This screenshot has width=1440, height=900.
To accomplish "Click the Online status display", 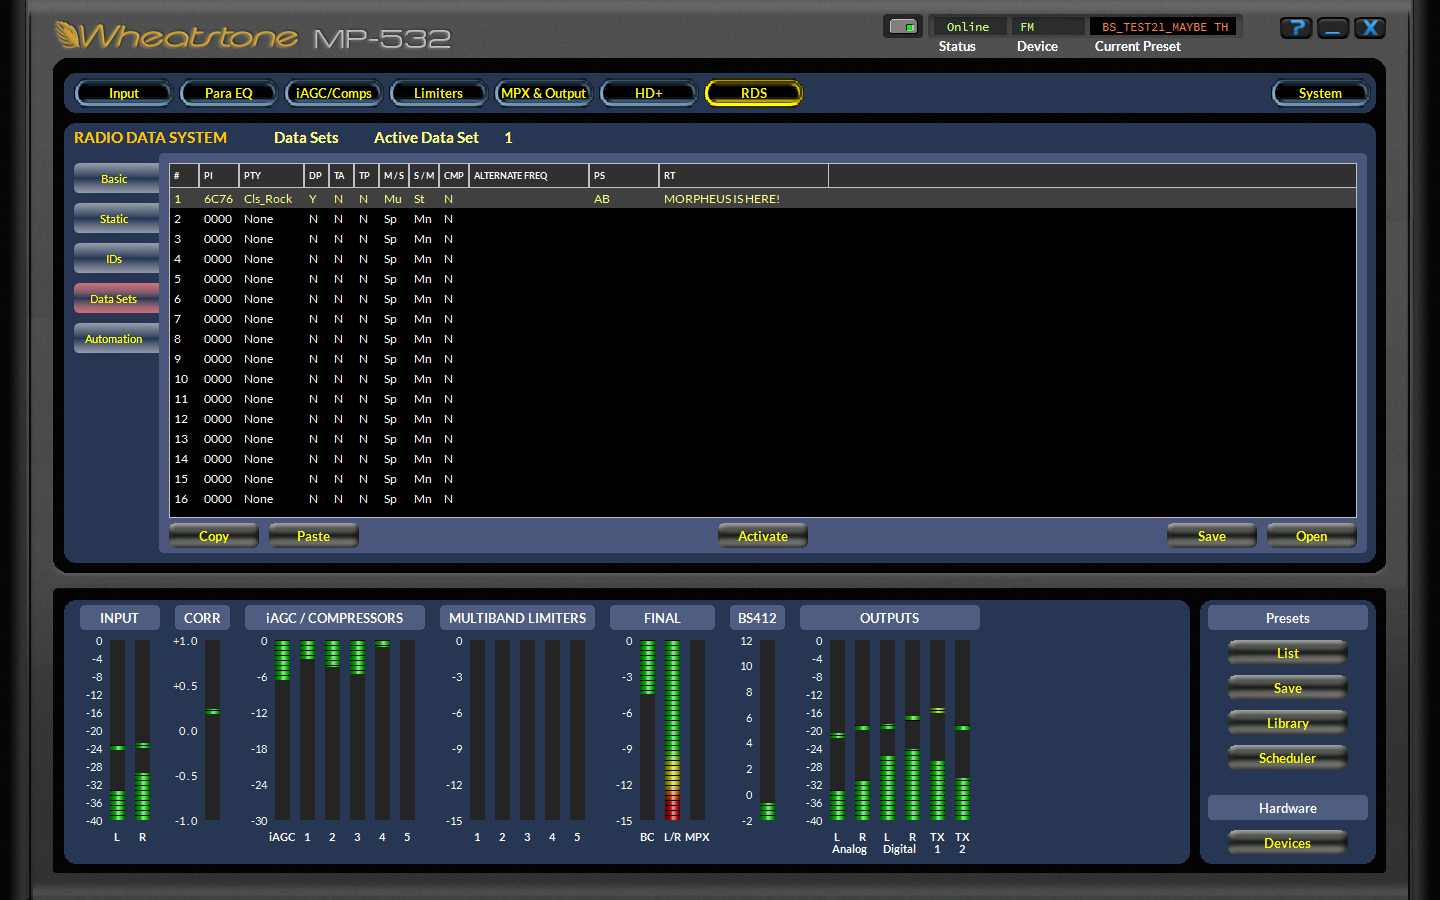I will pyautogui.click(x=968, y=27).
